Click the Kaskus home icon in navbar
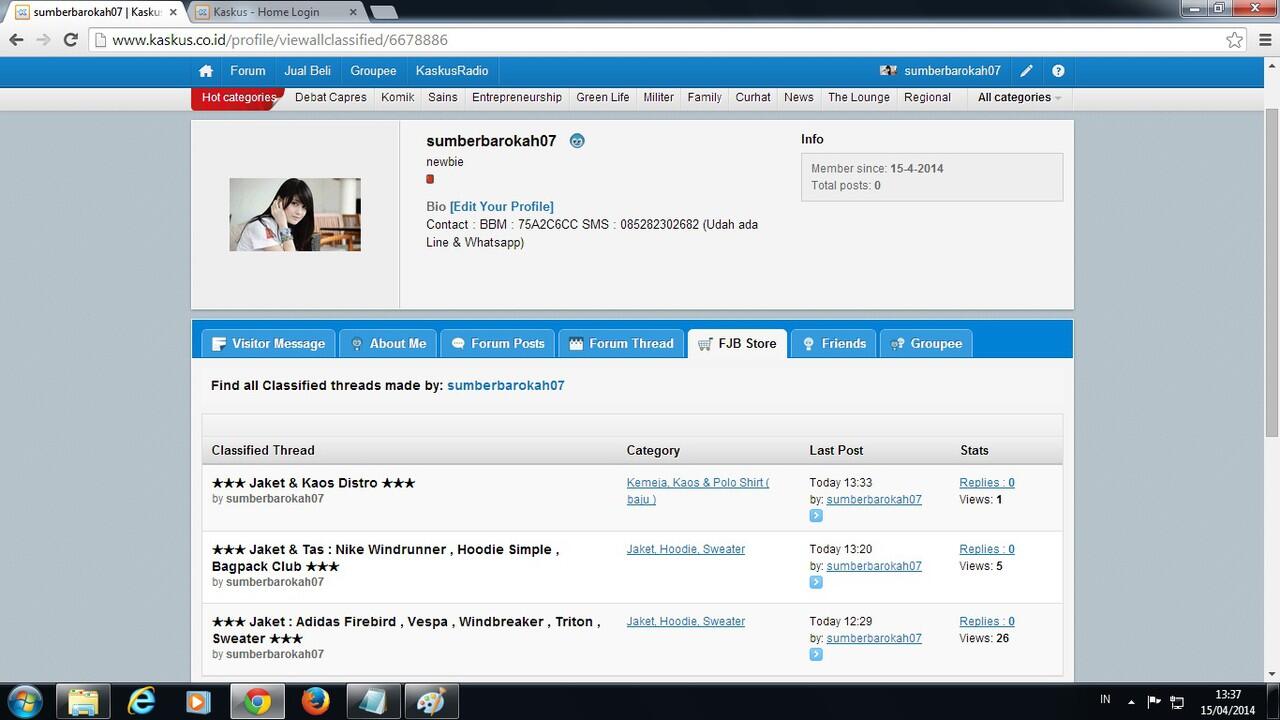 coord(206,71)
